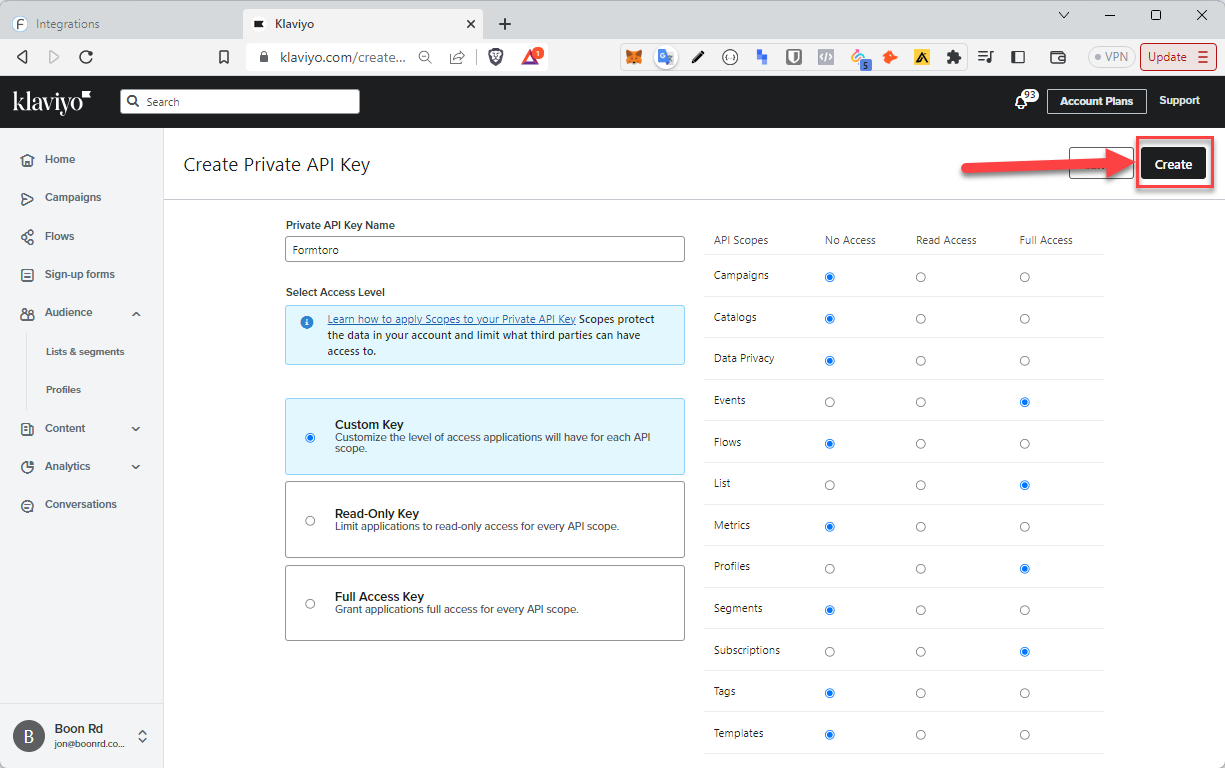Toggle the browser sidebar panel icon
The image size is (1225, 768).
1018,57
